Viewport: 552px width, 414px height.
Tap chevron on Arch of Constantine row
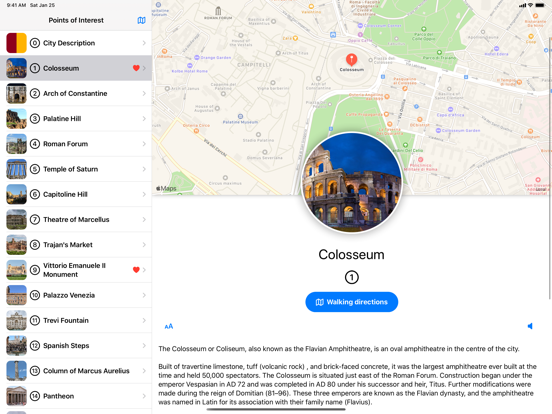click(144, 93)
